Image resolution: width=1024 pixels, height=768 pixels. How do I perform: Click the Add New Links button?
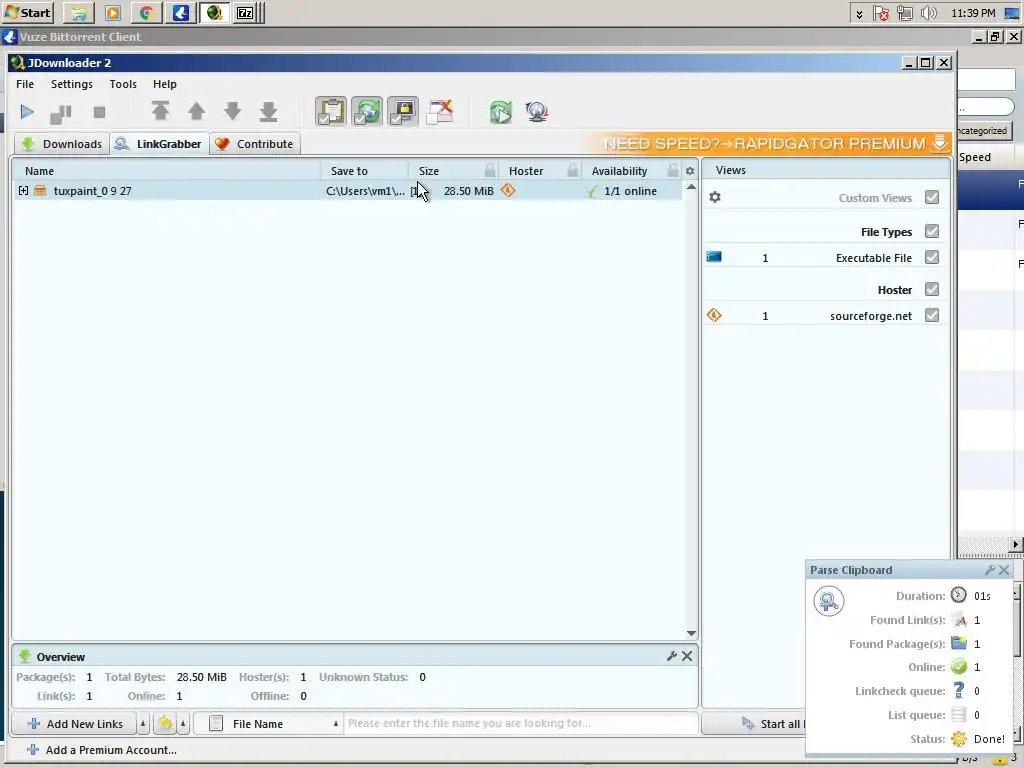[74, 724]
